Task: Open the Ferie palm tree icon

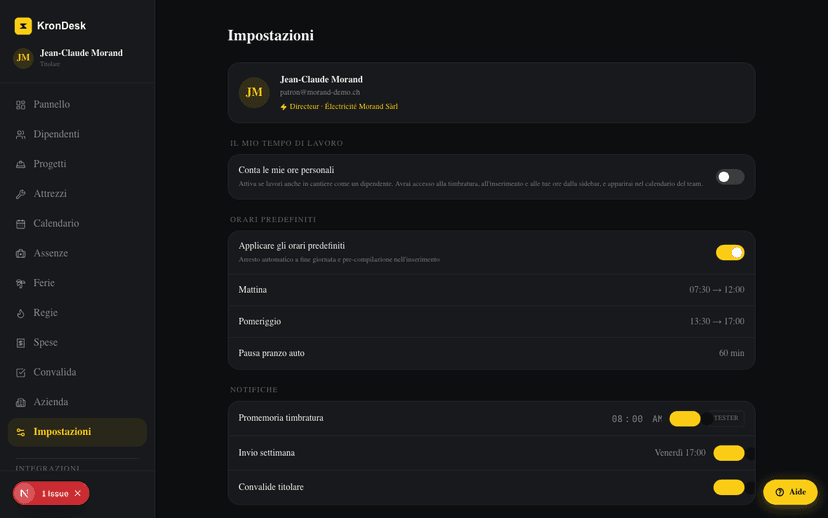Action: [21, 284]
